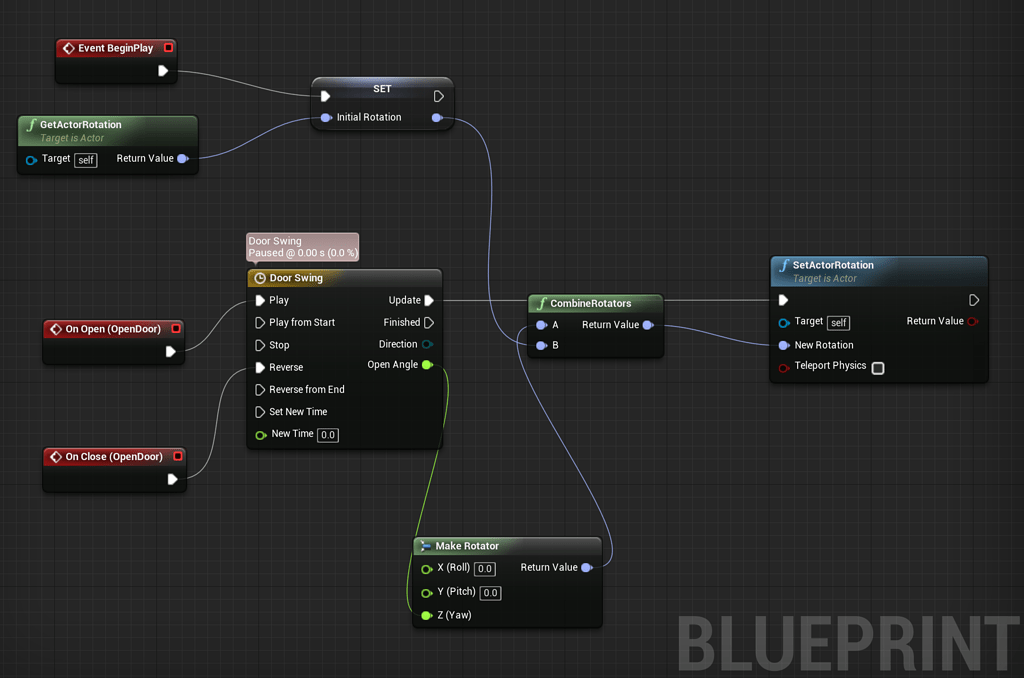
Task: Click the Stop input pin on Door Swing
Action: (260, 345)
